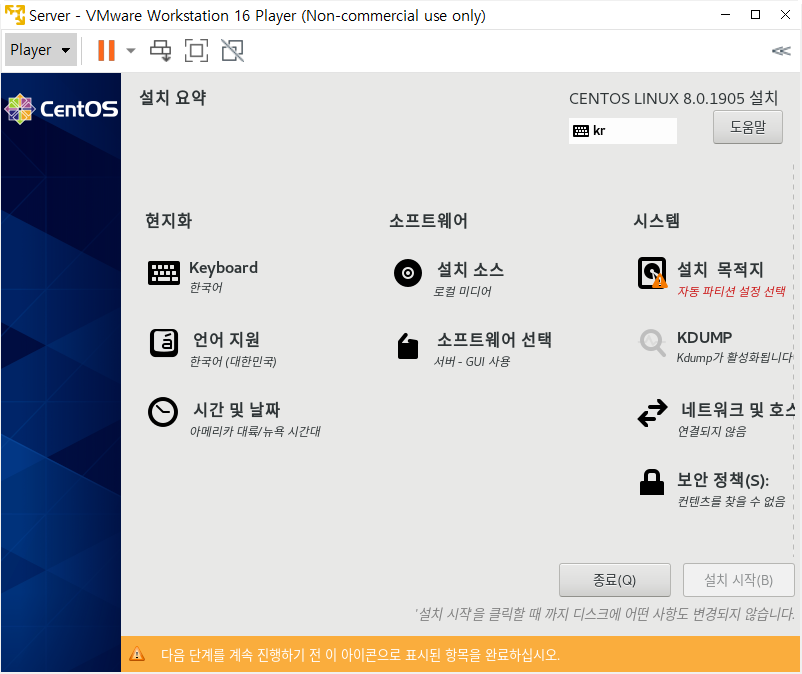Select 시간 및 날짜 label
The image size is (802, 674).
pos(236,410)
